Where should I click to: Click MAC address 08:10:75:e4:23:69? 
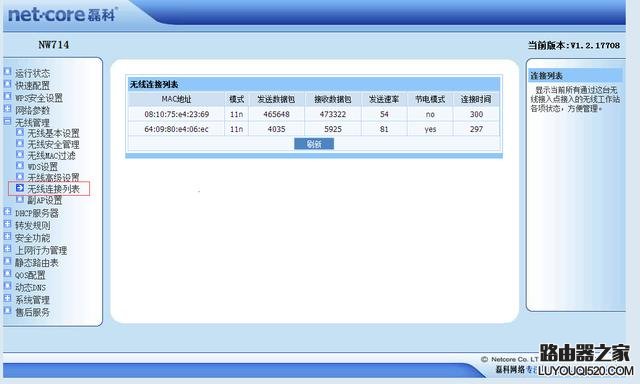pyautogui.click(x=176, y=114)
